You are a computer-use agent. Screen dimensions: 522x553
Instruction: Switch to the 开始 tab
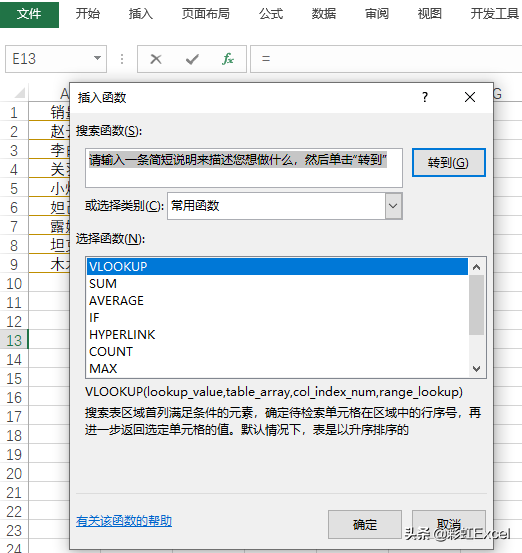point(88,14)
